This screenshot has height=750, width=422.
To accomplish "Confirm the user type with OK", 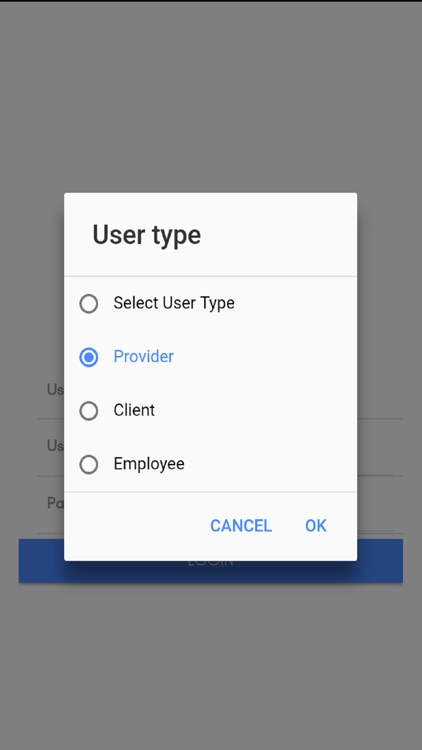I will (316, 526).
